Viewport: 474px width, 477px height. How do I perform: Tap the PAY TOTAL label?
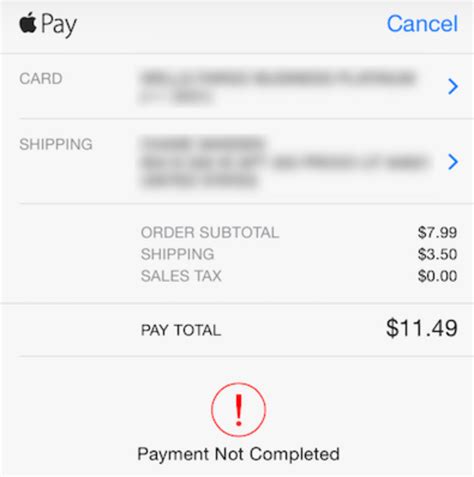tap(181, 330)
